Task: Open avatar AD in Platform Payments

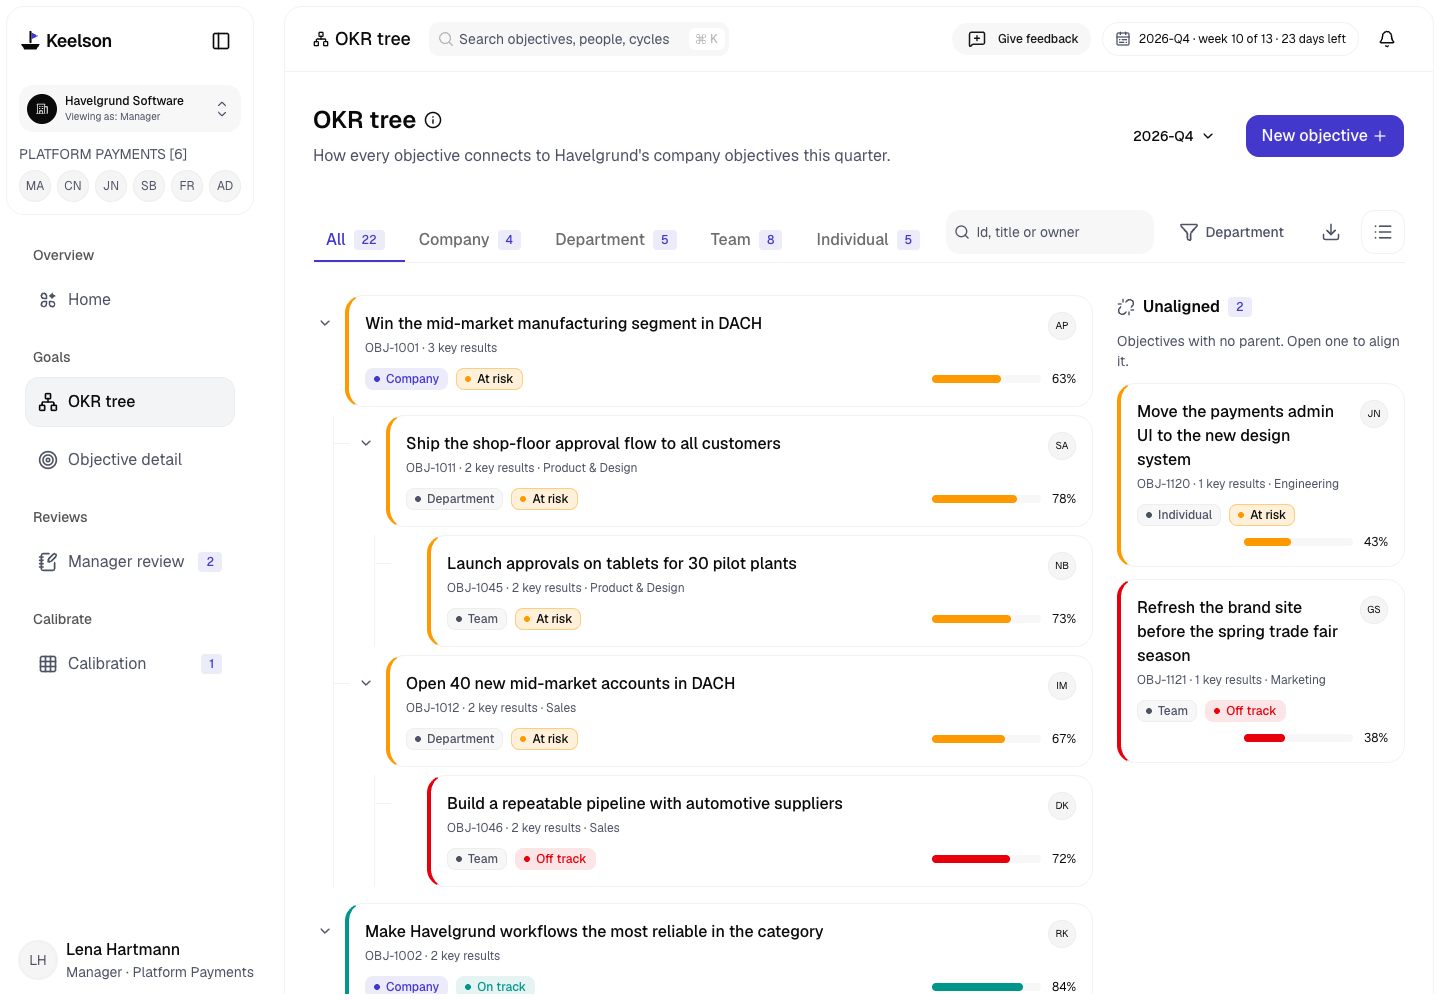Action: click(x=225, y=186)
